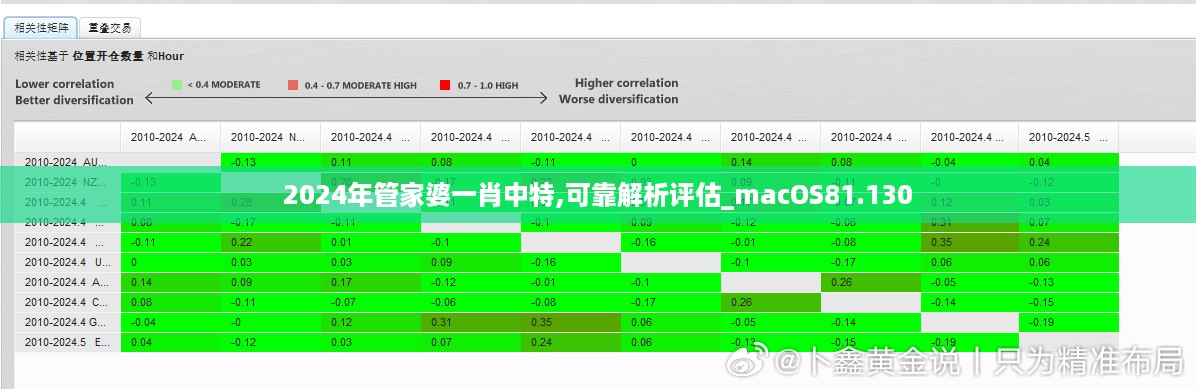Click 0.22 cell in row starting -0.11
The height and width of the screenshot is (389, 1196).
click(271, 242)
